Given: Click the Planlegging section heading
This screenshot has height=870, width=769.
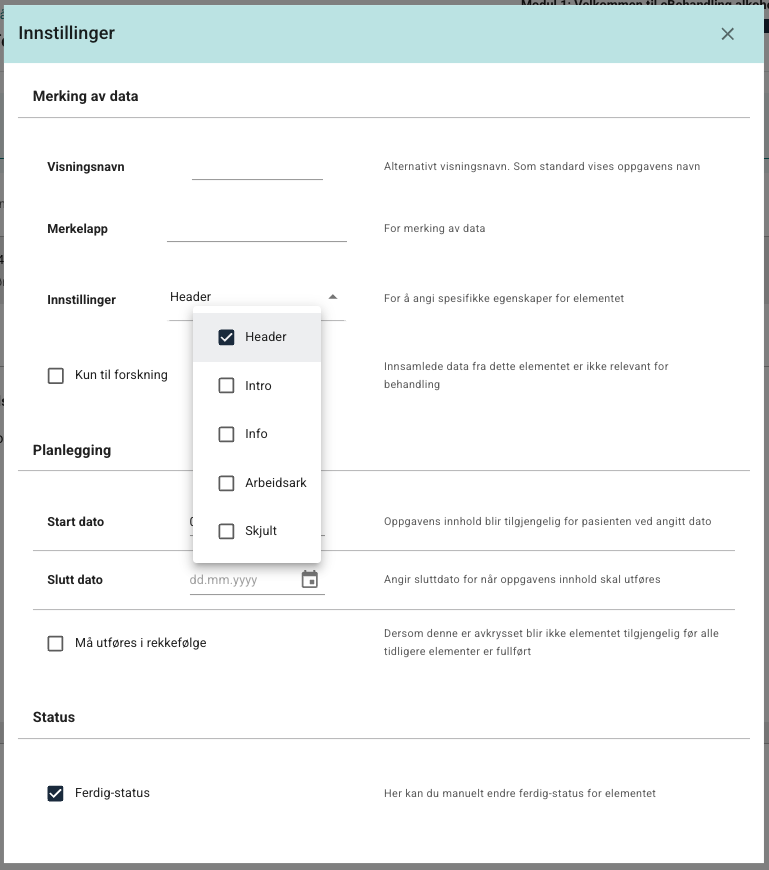Looking at the screenshot, I should 72,450.
